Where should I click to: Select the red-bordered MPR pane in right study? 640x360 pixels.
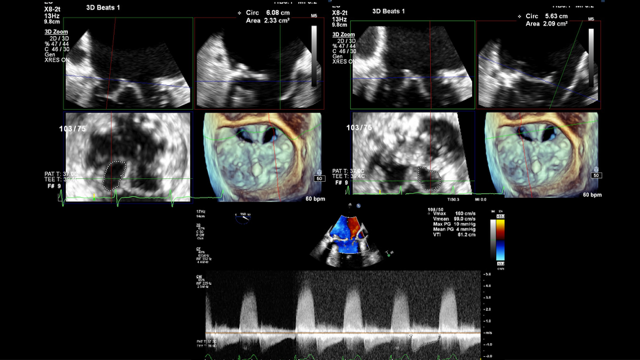(x=539, y=64)
